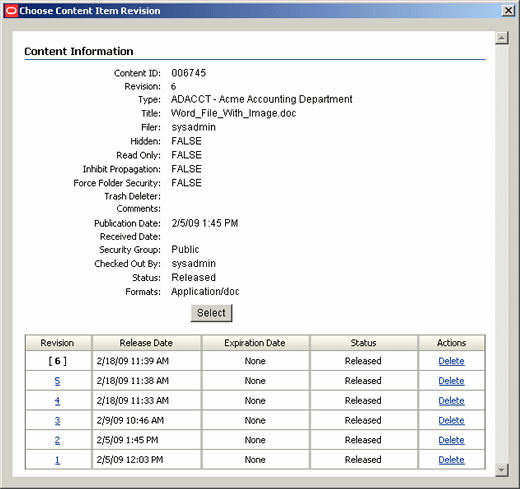Delete revision 1 released 12:03 PM
The height and width of the screenshot is (489, 520).
451,460
